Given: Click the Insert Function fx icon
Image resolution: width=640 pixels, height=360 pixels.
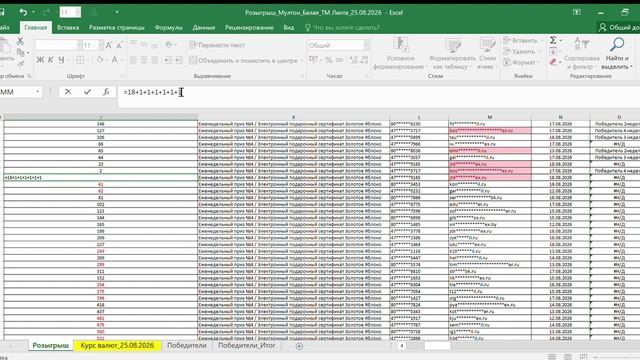Looking at the screenshot, I should click(x=106, y=92).
